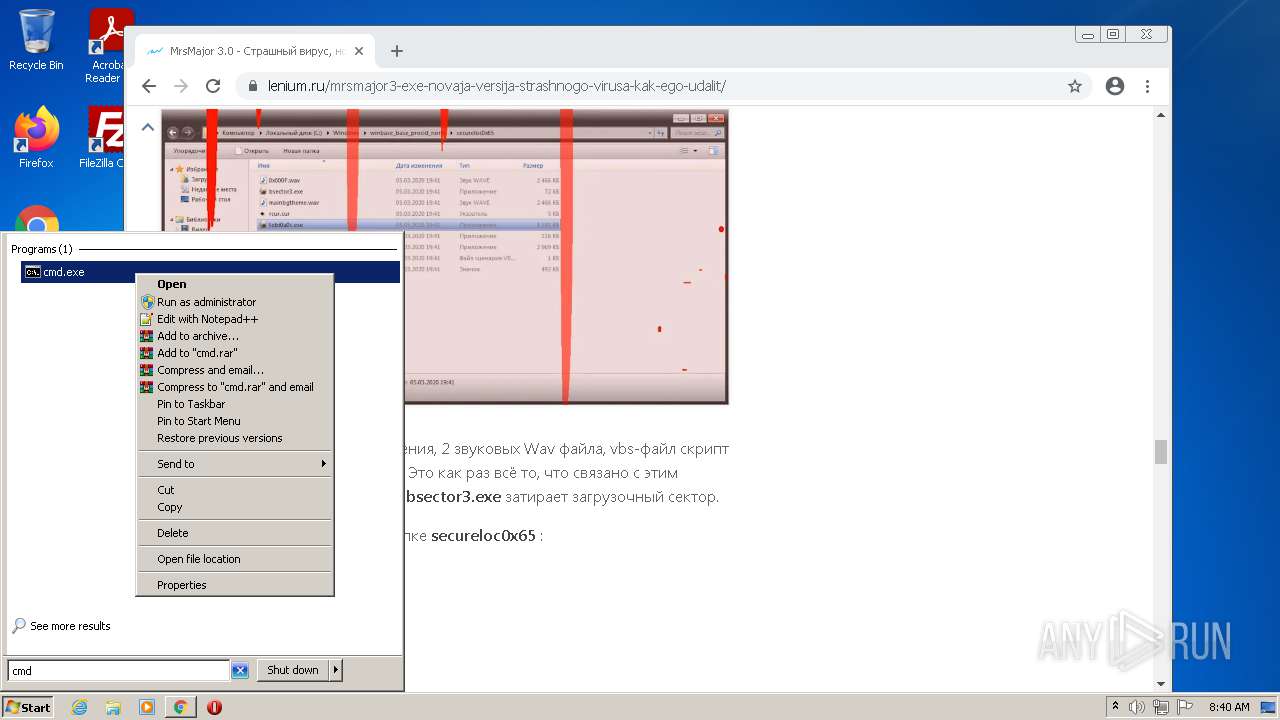Viewport: 1280px width, 720px height.
Task: Click the scroll-to-top chevron on page
Action: click(x=147, y=127)
